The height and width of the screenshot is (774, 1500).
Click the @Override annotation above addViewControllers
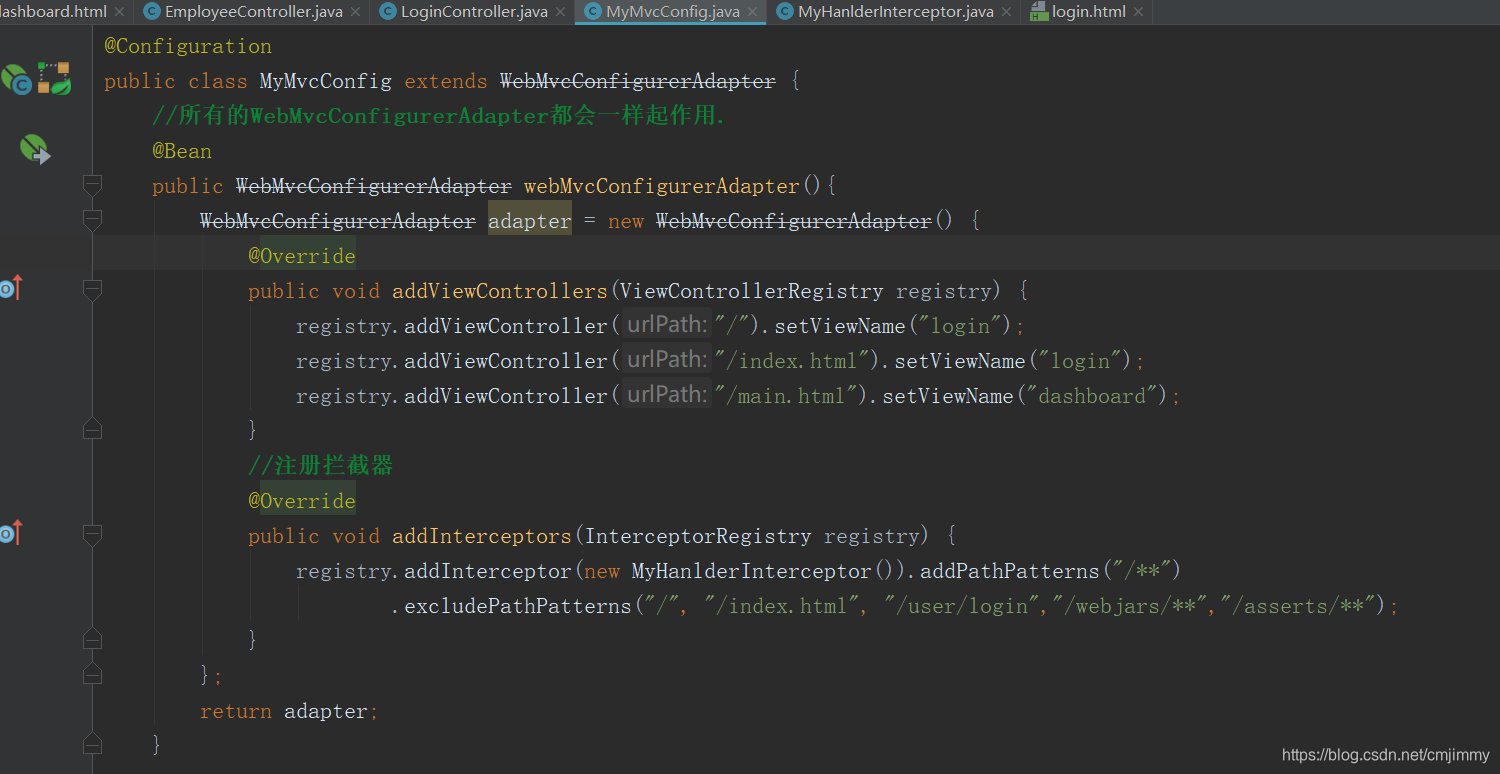coord(302,256)
